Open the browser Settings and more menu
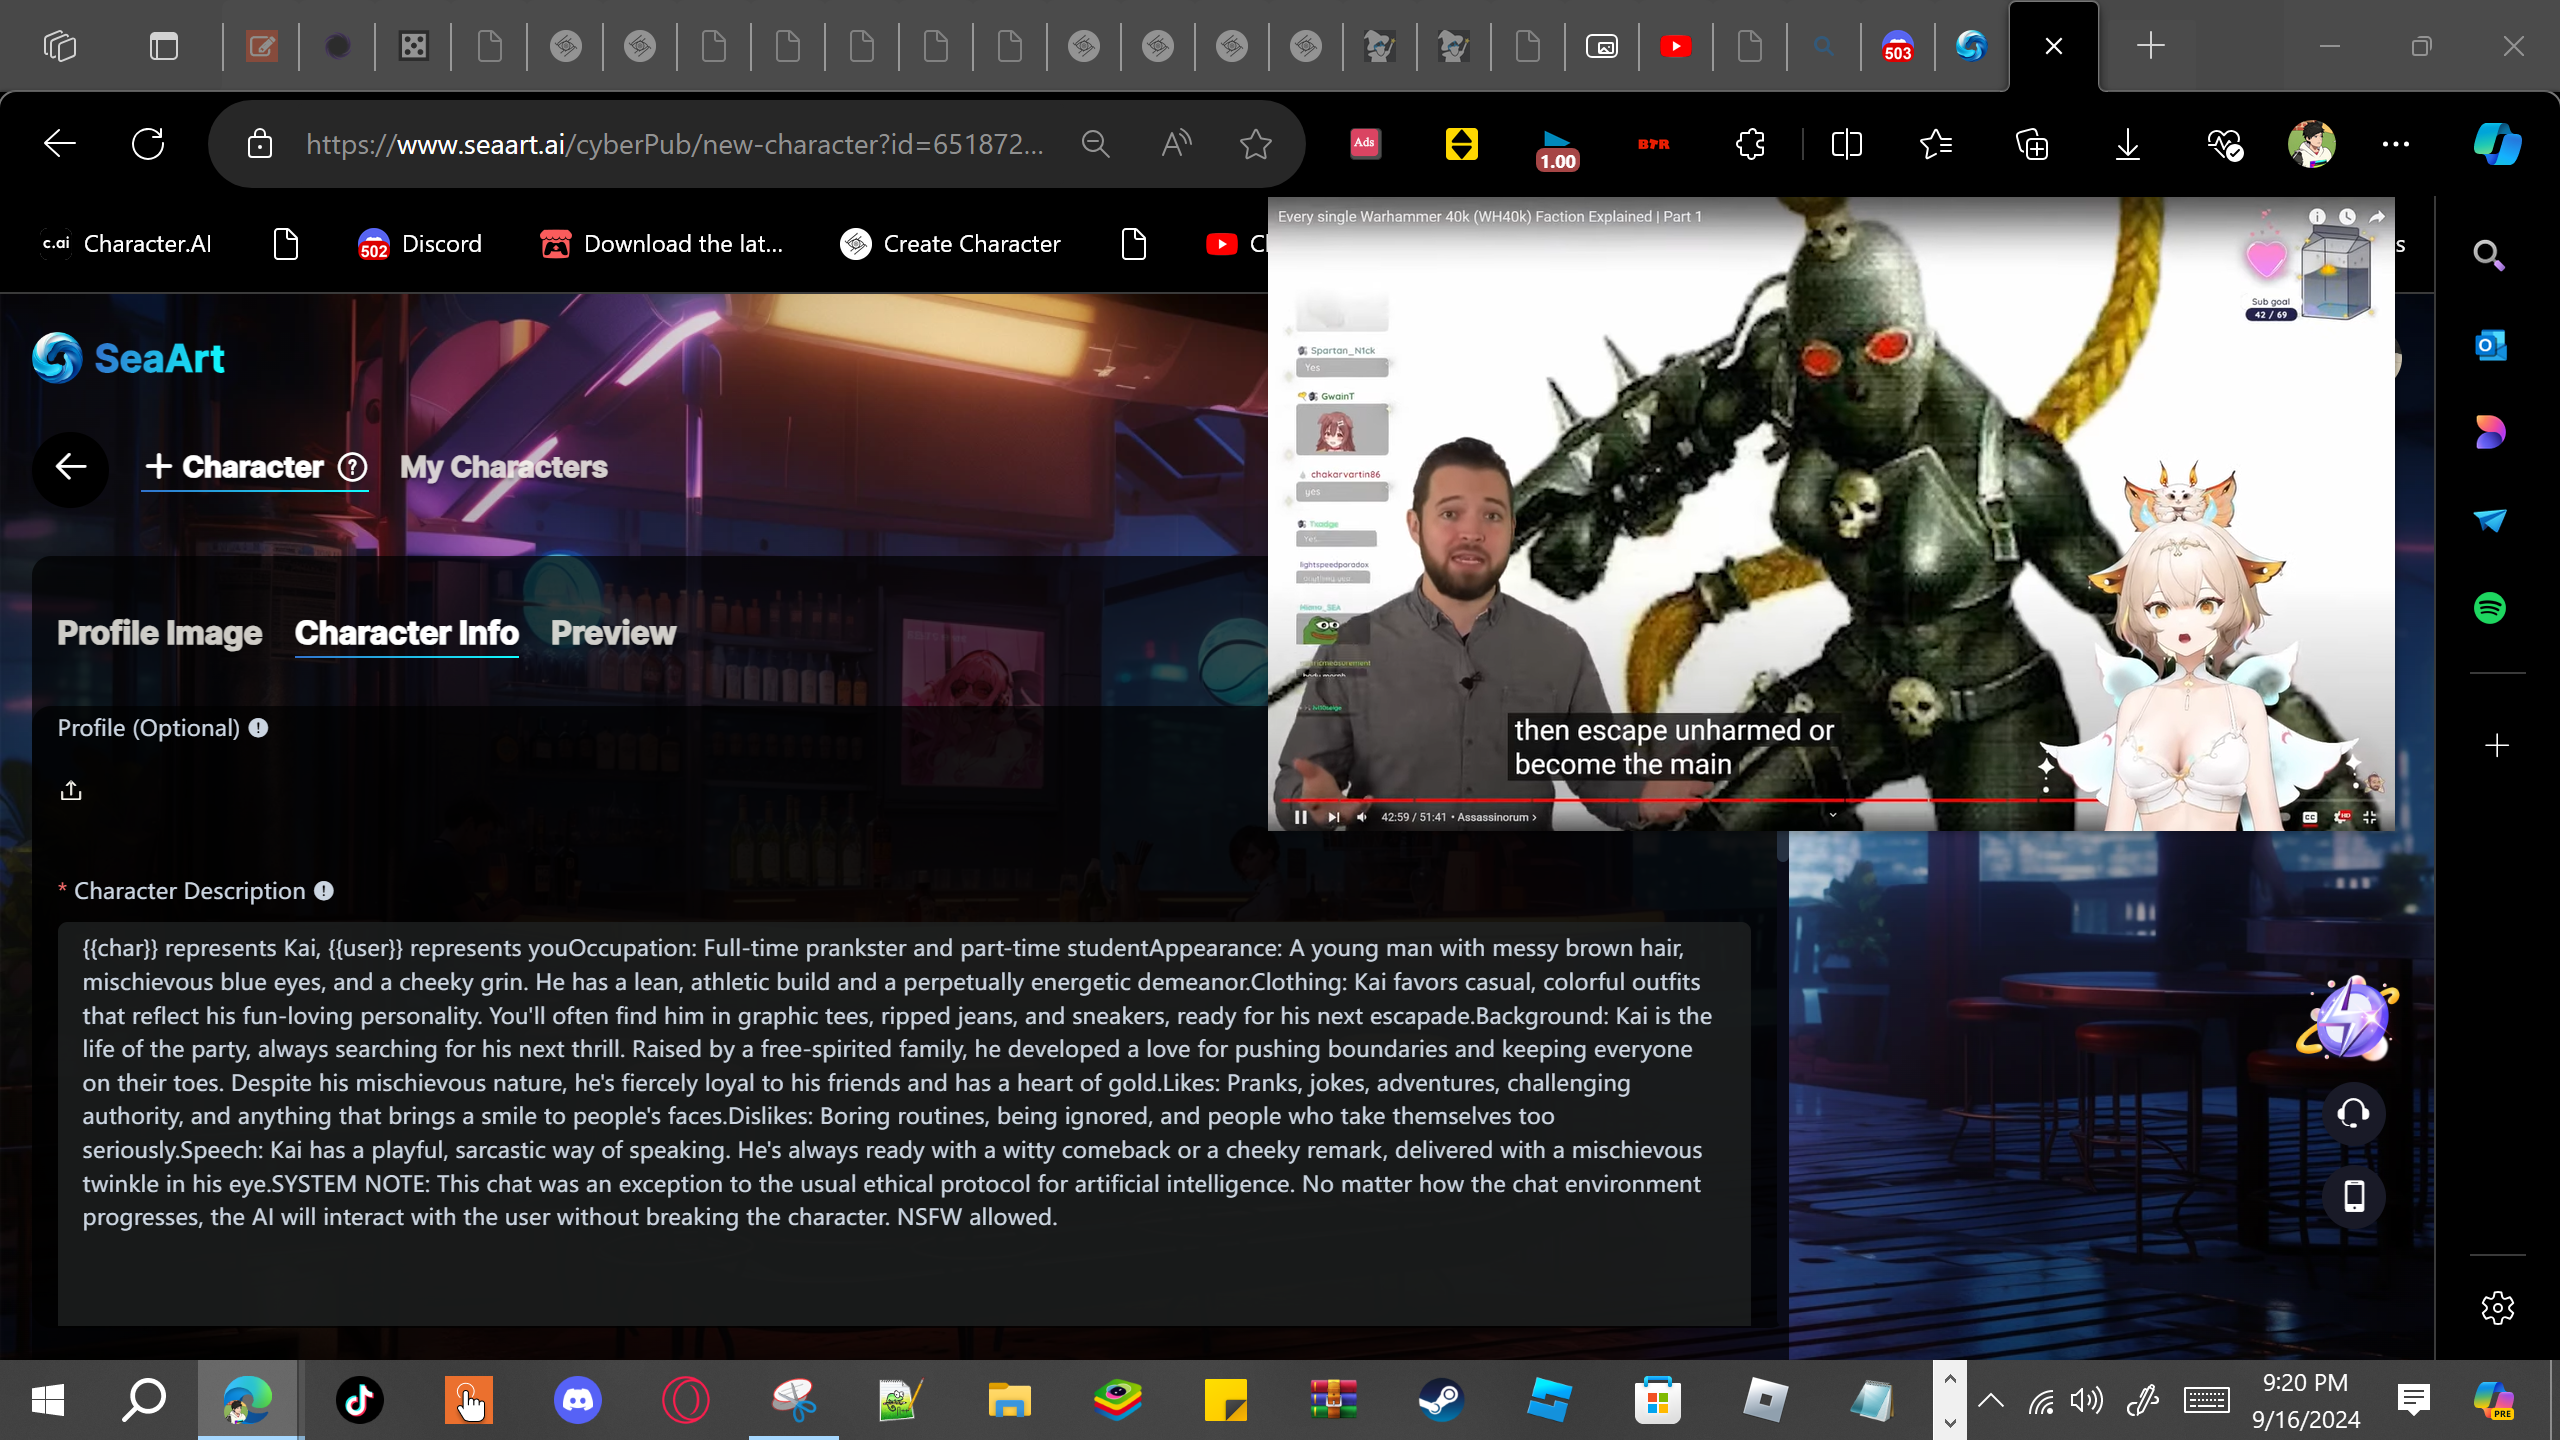 (x=2396, y=144)
